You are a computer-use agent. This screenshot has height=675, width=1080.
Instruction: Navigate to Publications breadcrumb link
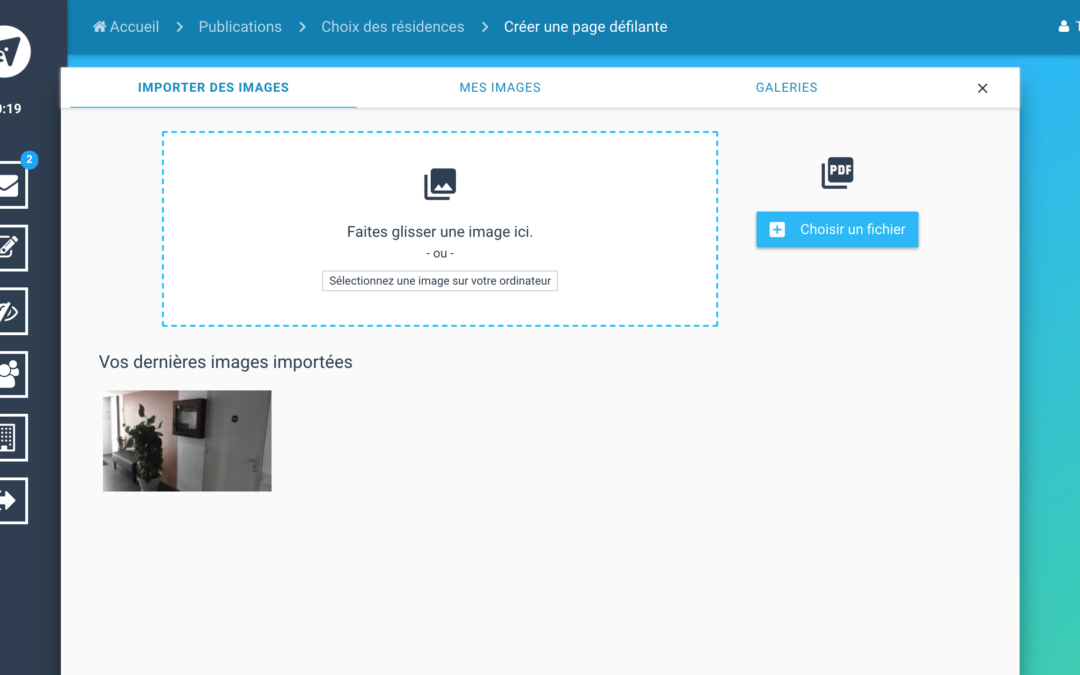[240, 27]
